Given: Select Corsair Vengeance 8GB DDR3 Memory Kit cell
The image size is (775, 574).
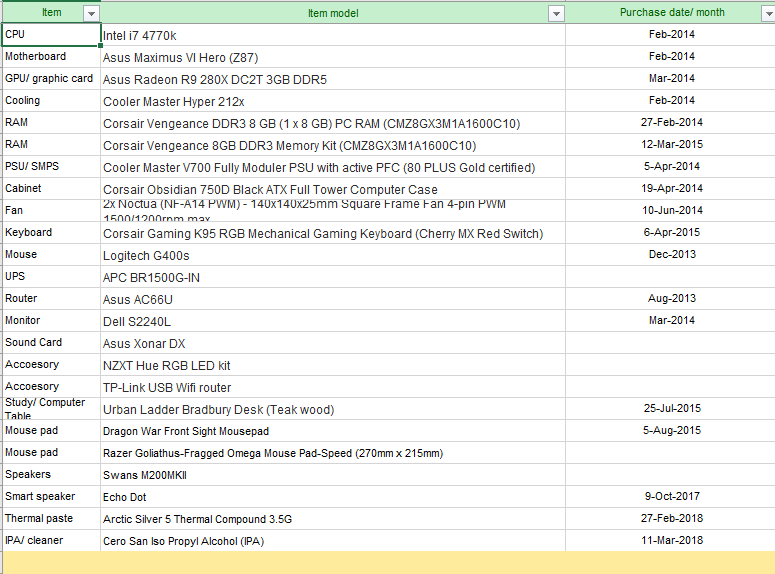Looking at the screenshot, I should pos(333,144).
